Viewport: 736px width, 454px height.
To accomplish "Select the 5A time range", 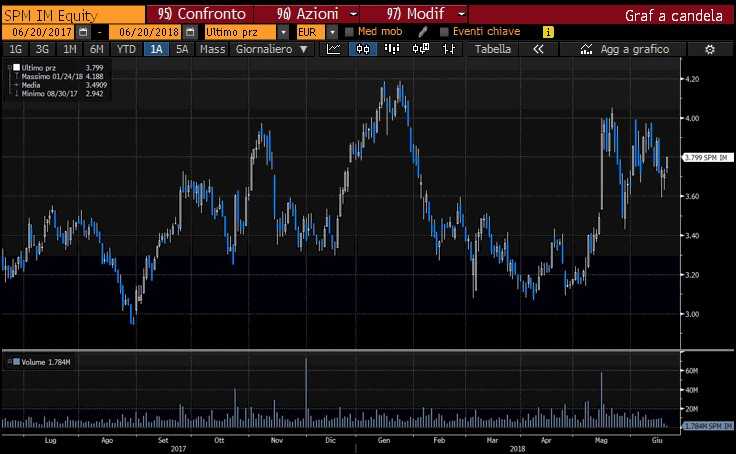I will pyautogui.click(x=182, y=49).
